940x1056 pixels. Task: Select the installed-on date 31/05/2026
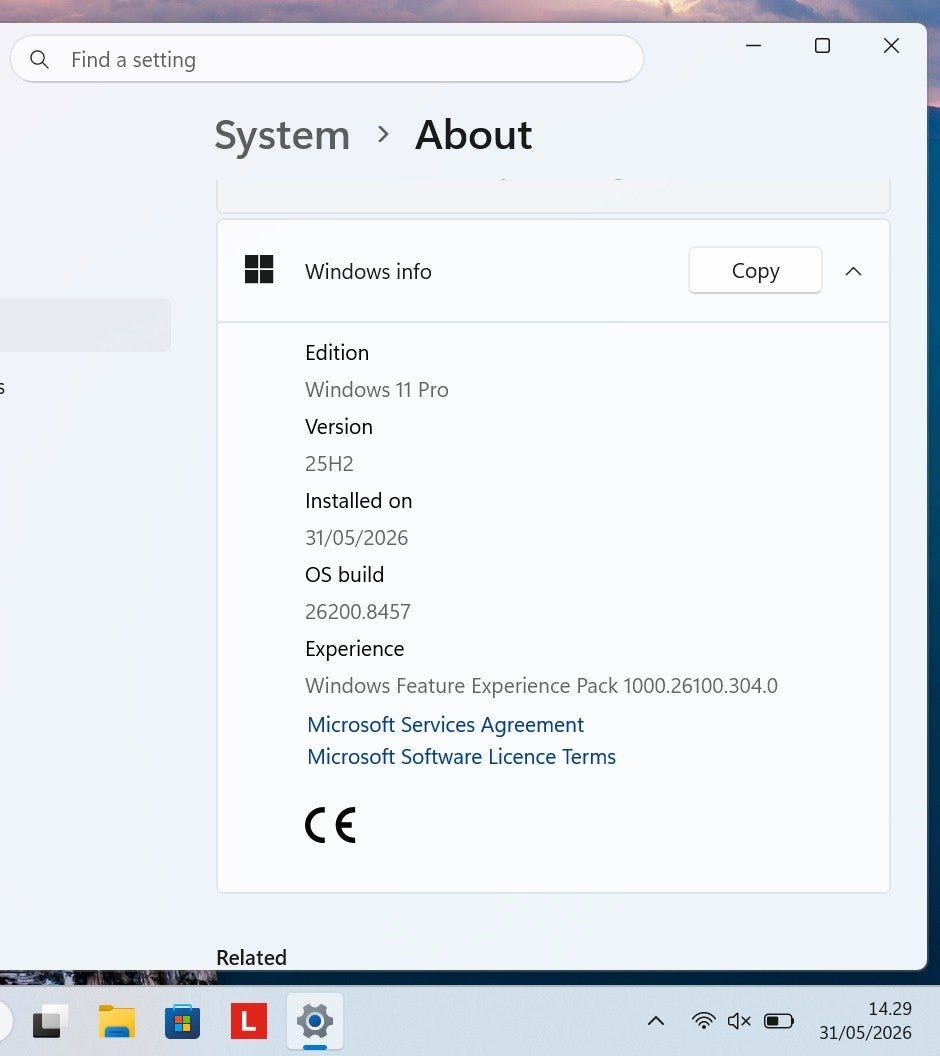(x=356, y=537)
